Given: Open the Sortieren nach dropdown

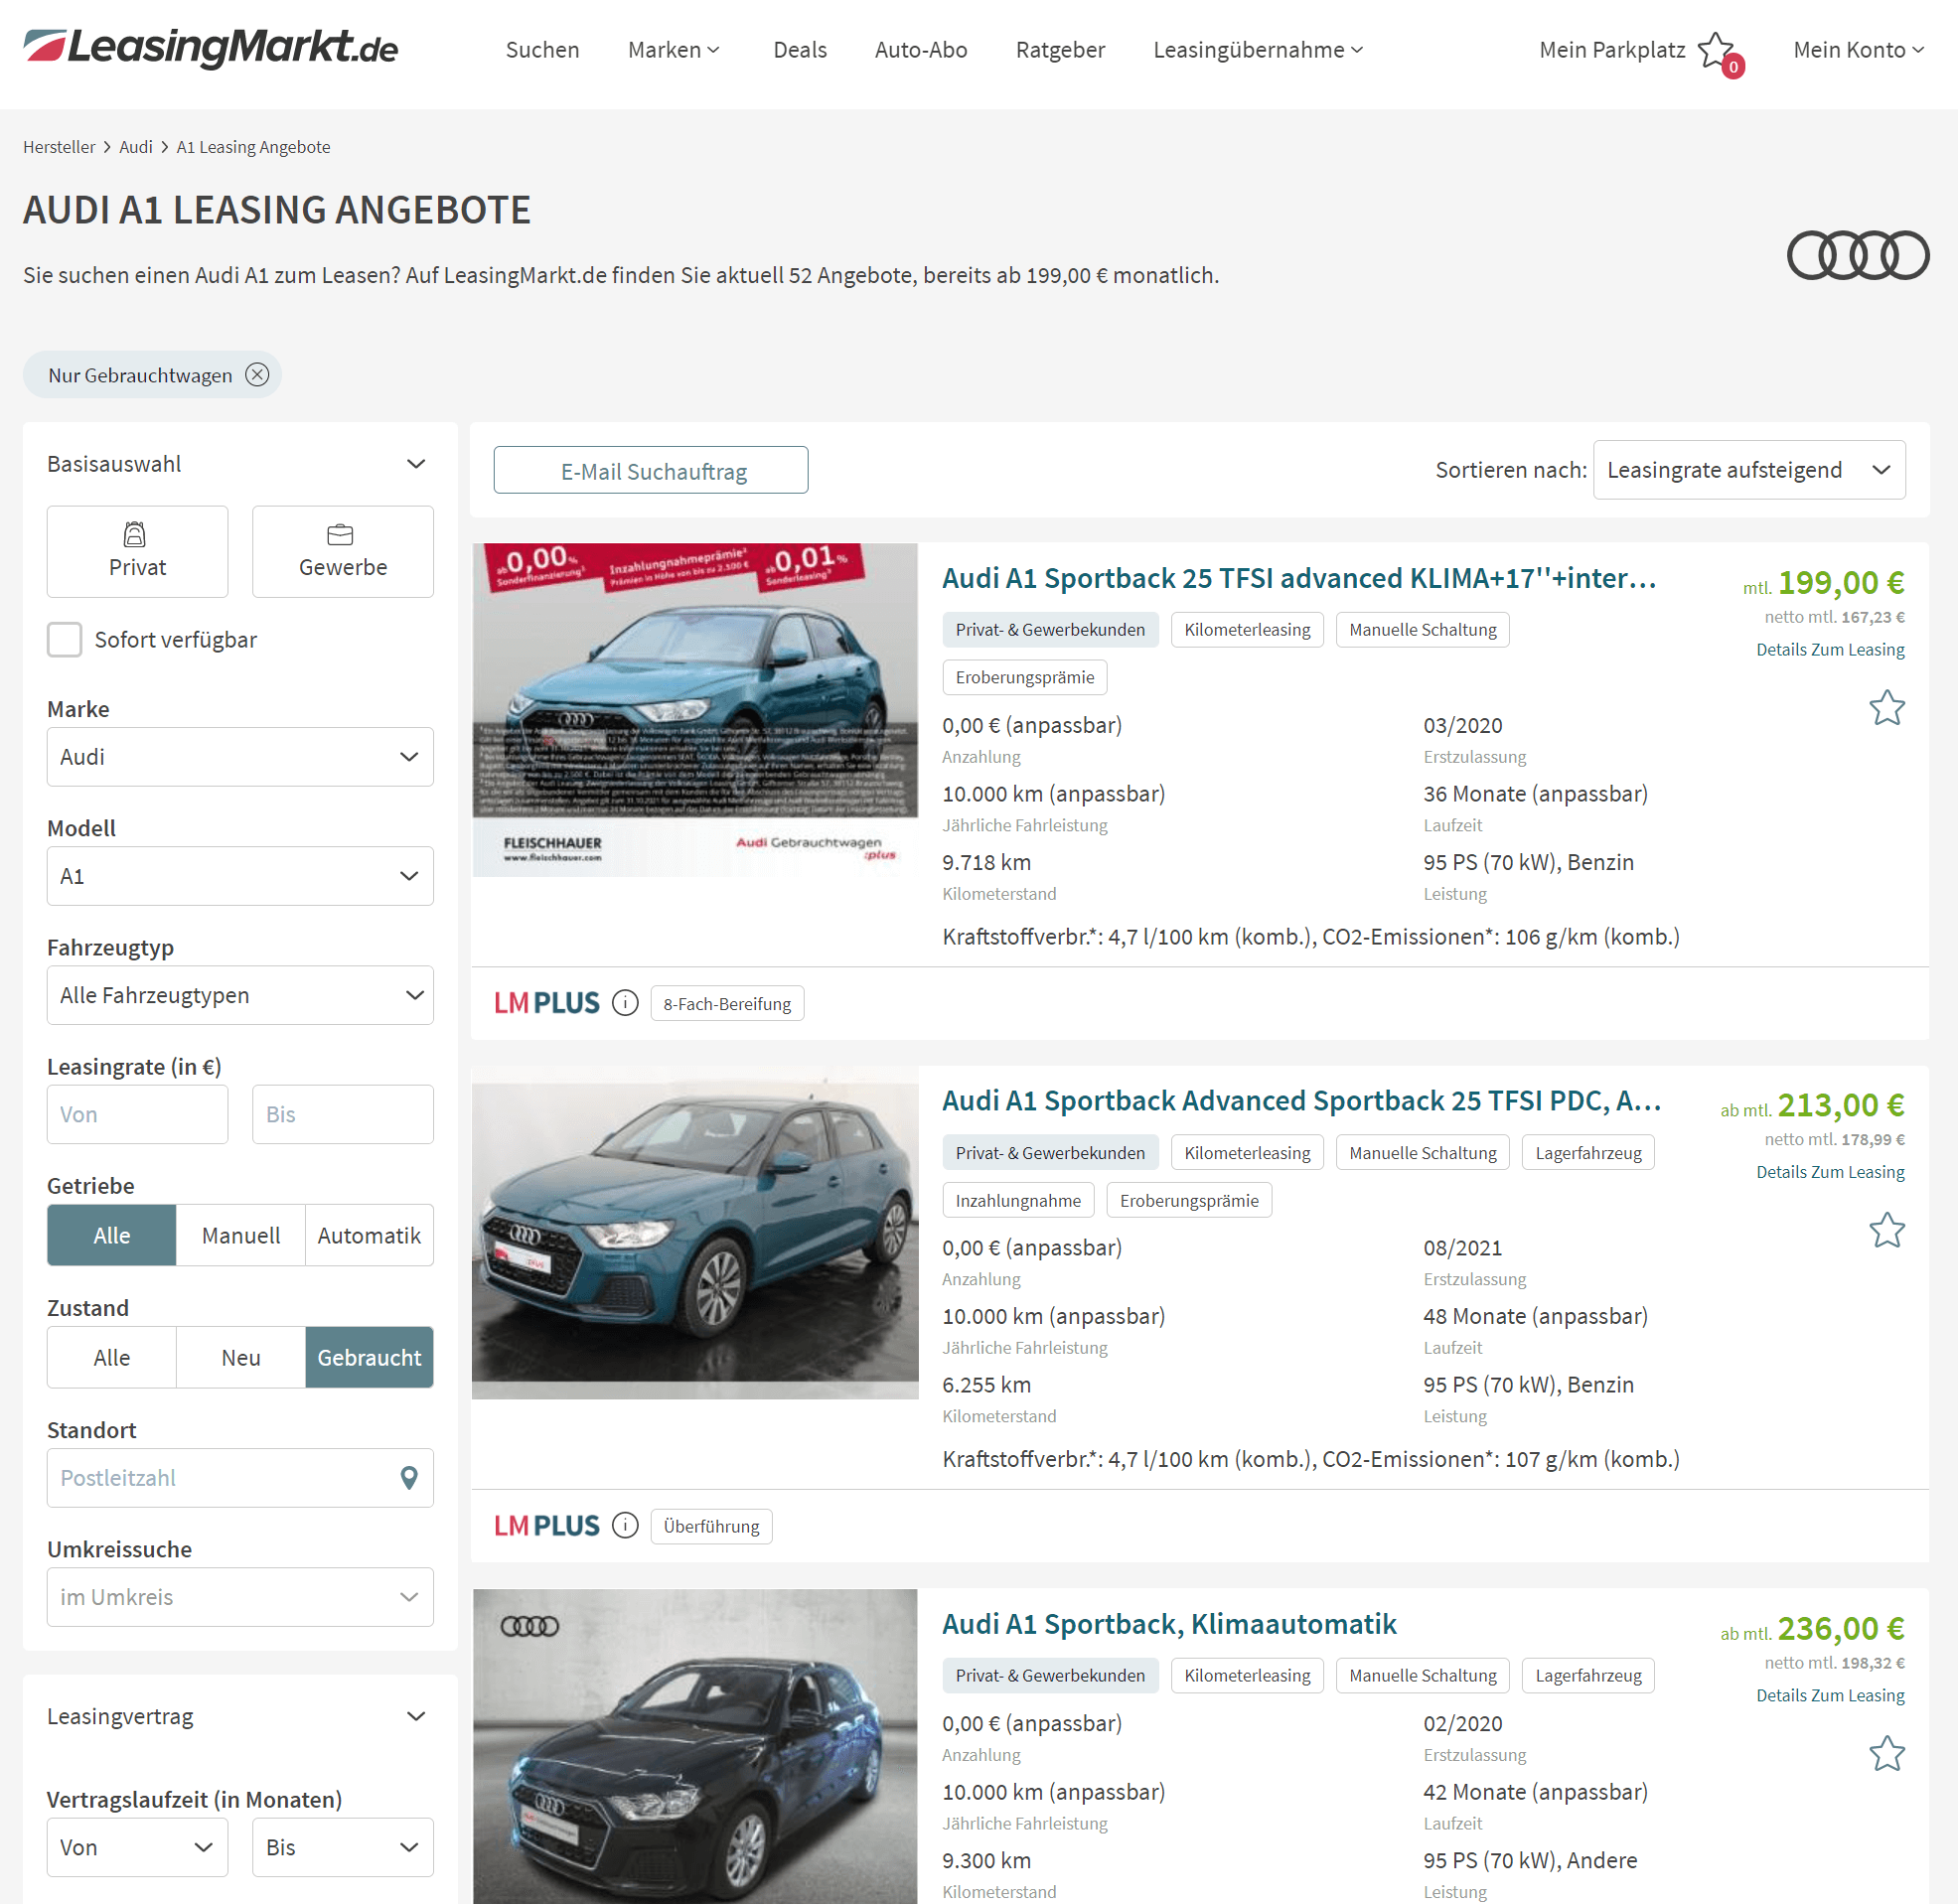Looking at the screenshot, I should (x=1749, y=470).
